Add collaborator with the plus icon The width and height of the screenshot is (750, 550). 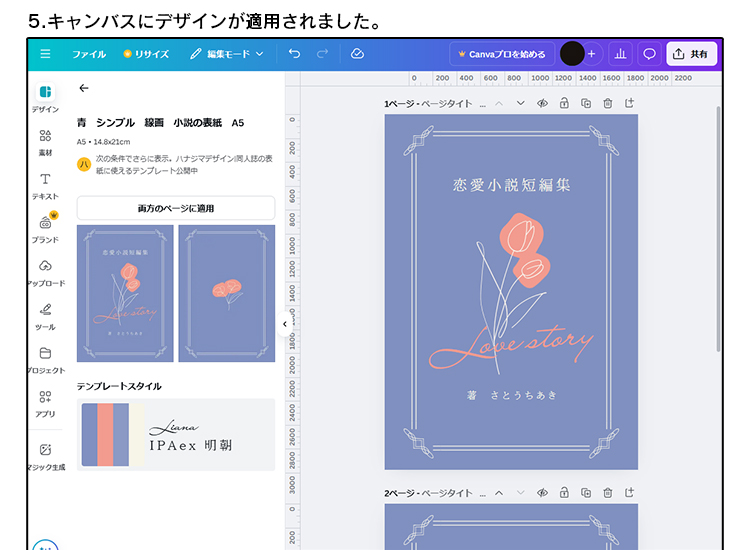coord(592,54)
